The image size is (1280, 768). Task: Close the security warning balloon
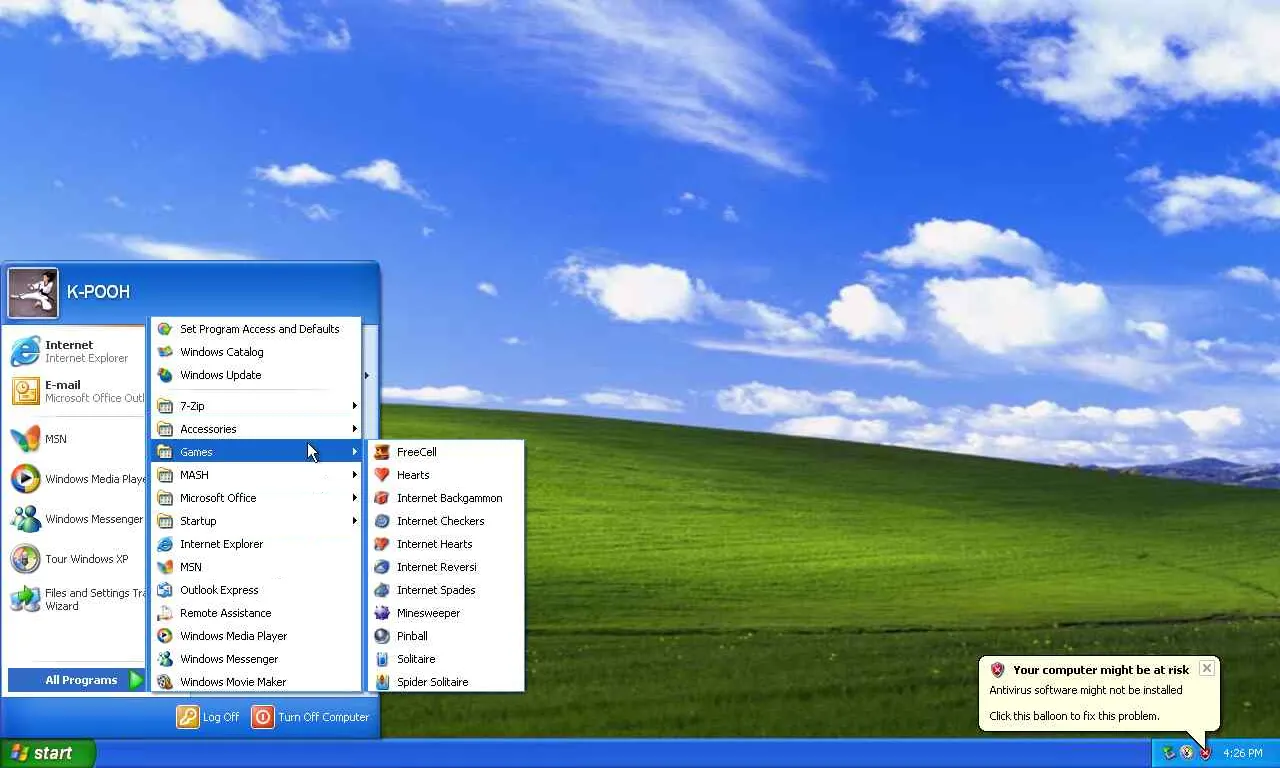1207,668
